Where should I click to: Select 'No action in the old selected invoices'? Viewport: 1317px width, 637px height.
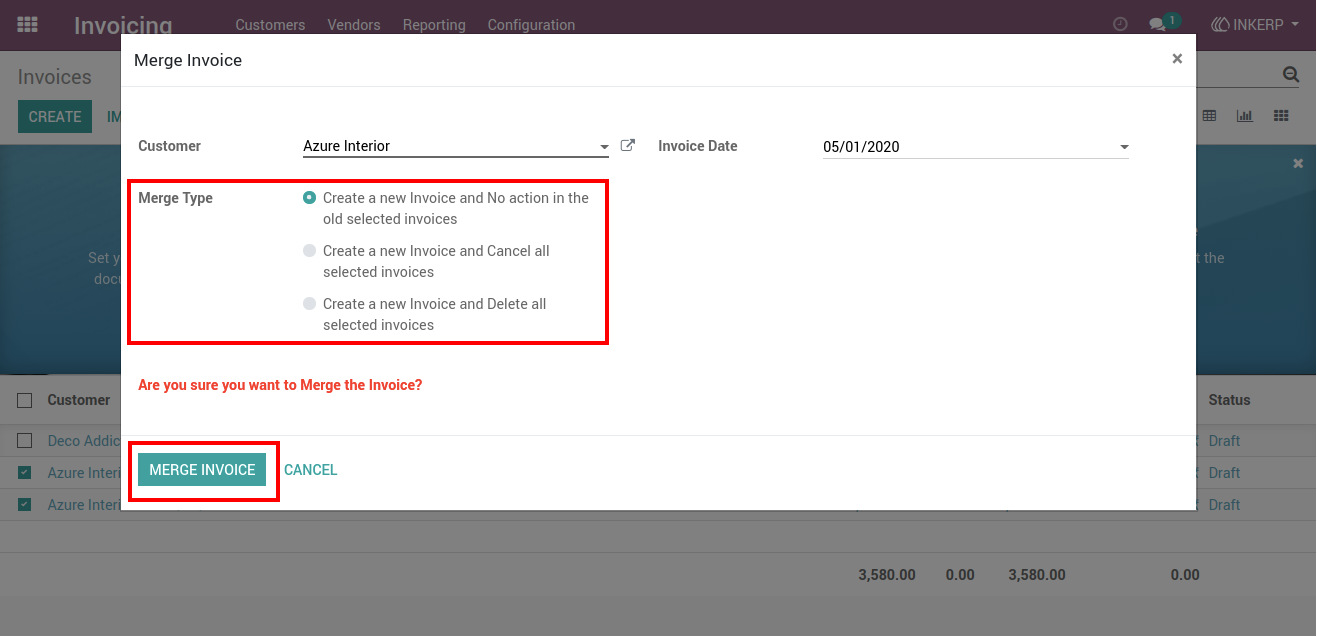click(310, 198)
